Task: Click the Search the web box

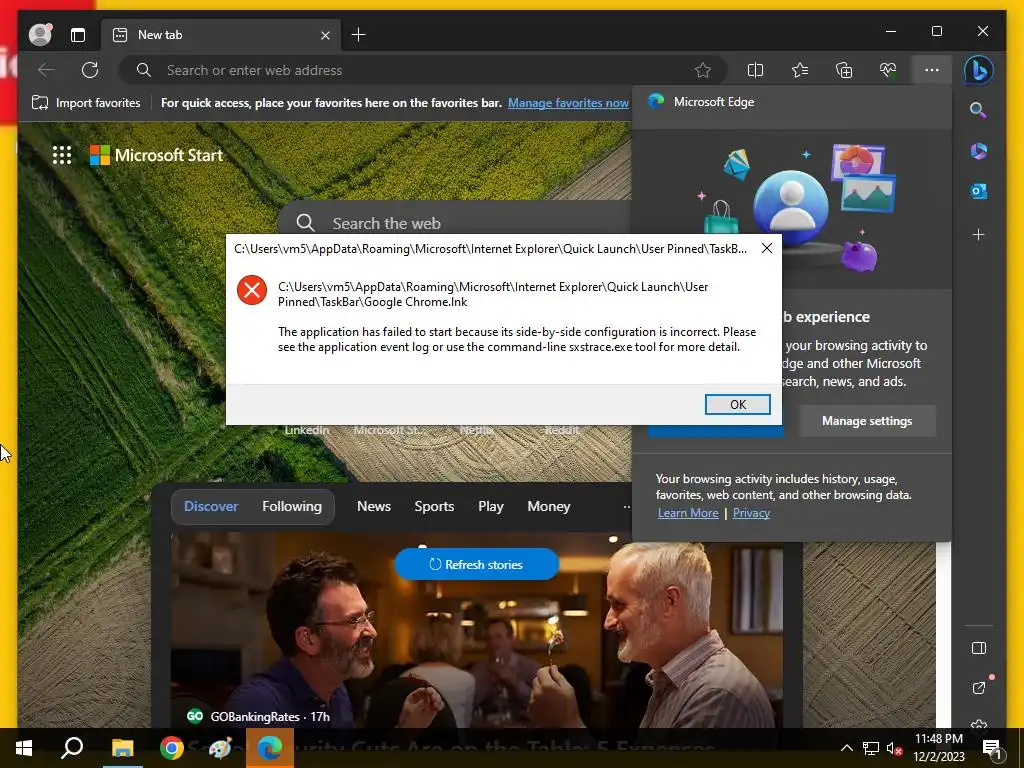Action: pos(457,223)
